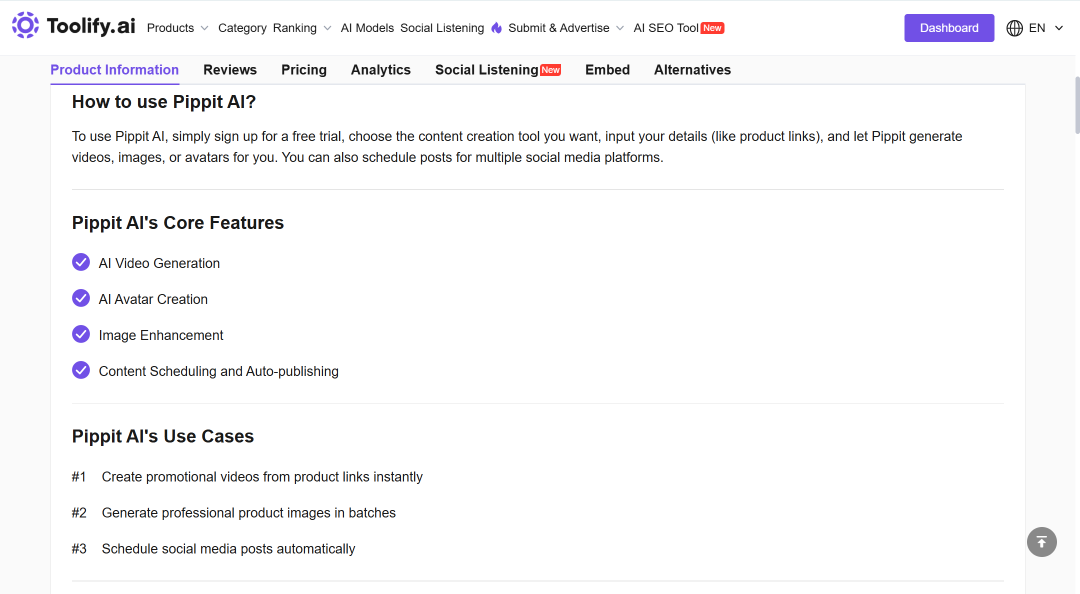Viewport: 1080px width, 594px height.
Task: Switch to the Social Listening tab
Action: tap(486, 70)
